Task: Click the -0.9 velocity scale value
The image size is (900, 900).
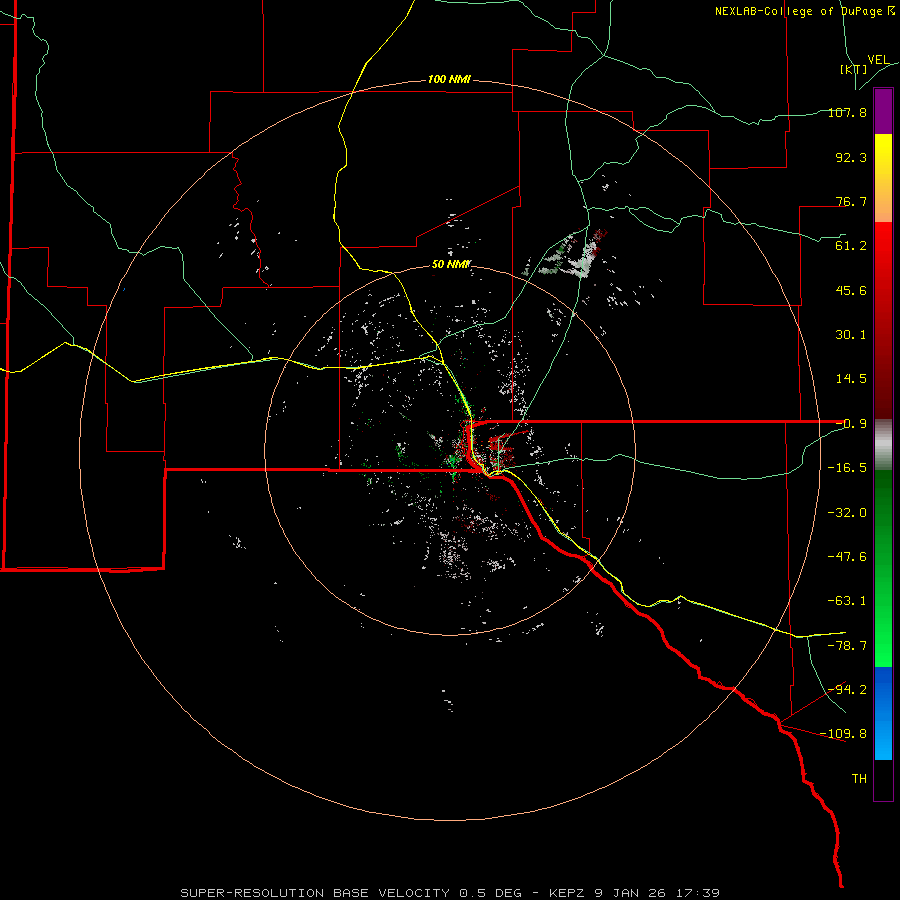Action: click(x=851, y=424)
